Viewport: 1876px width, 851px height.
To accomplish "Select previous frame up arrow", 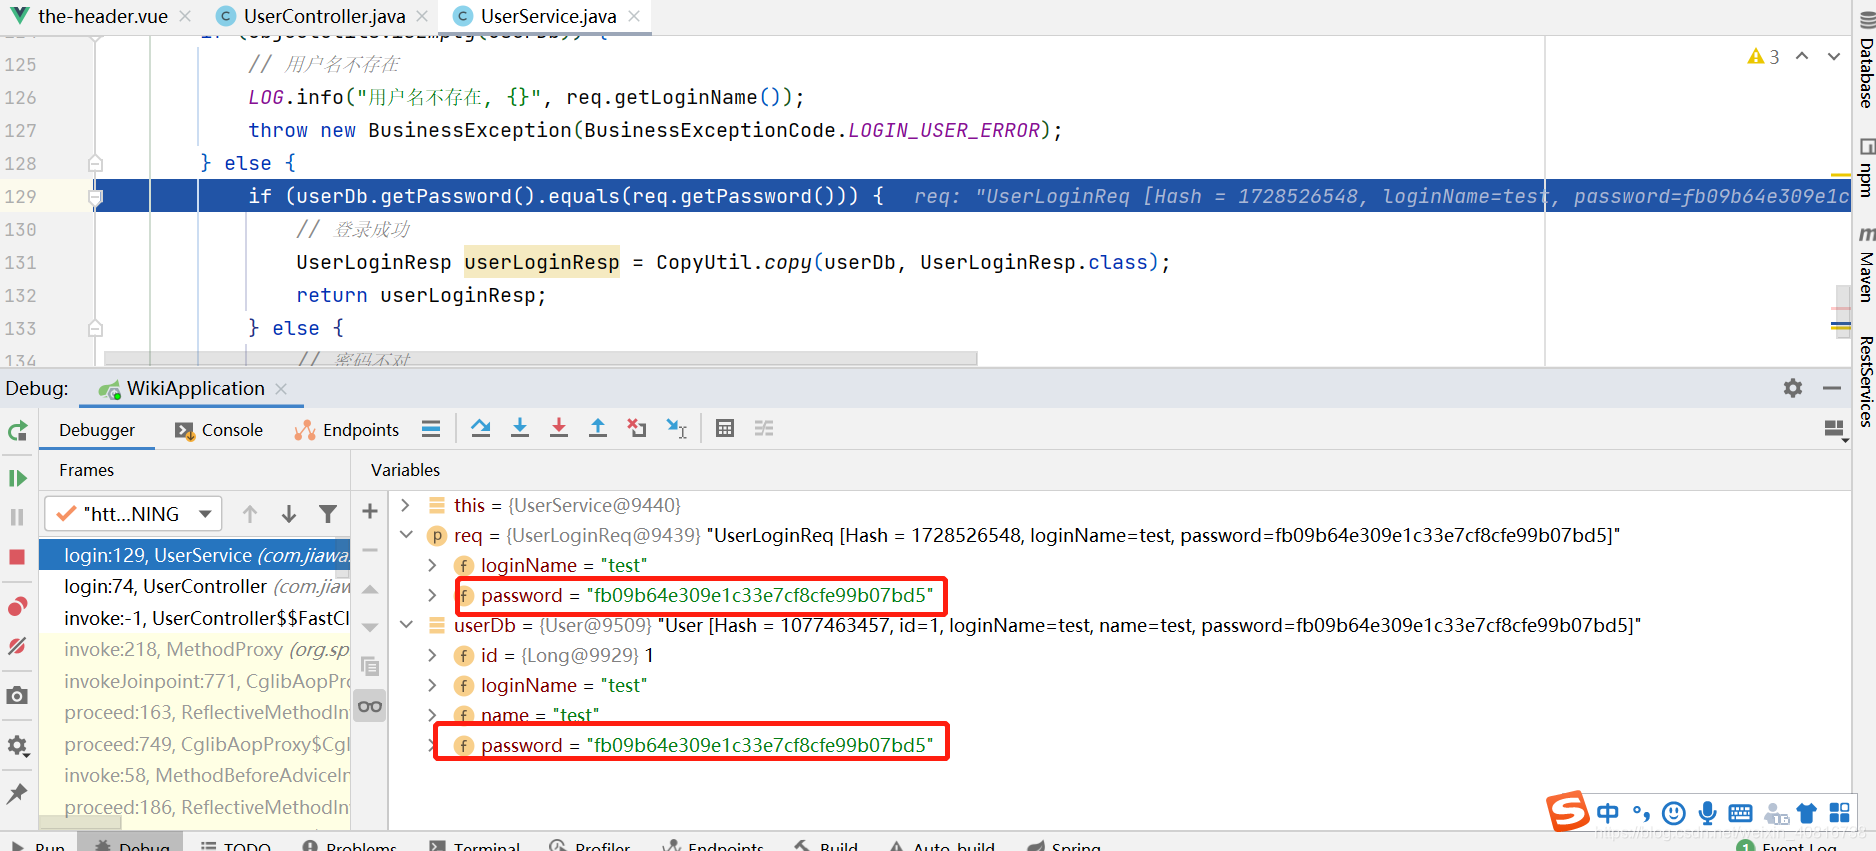I will (x=250, y=514).
